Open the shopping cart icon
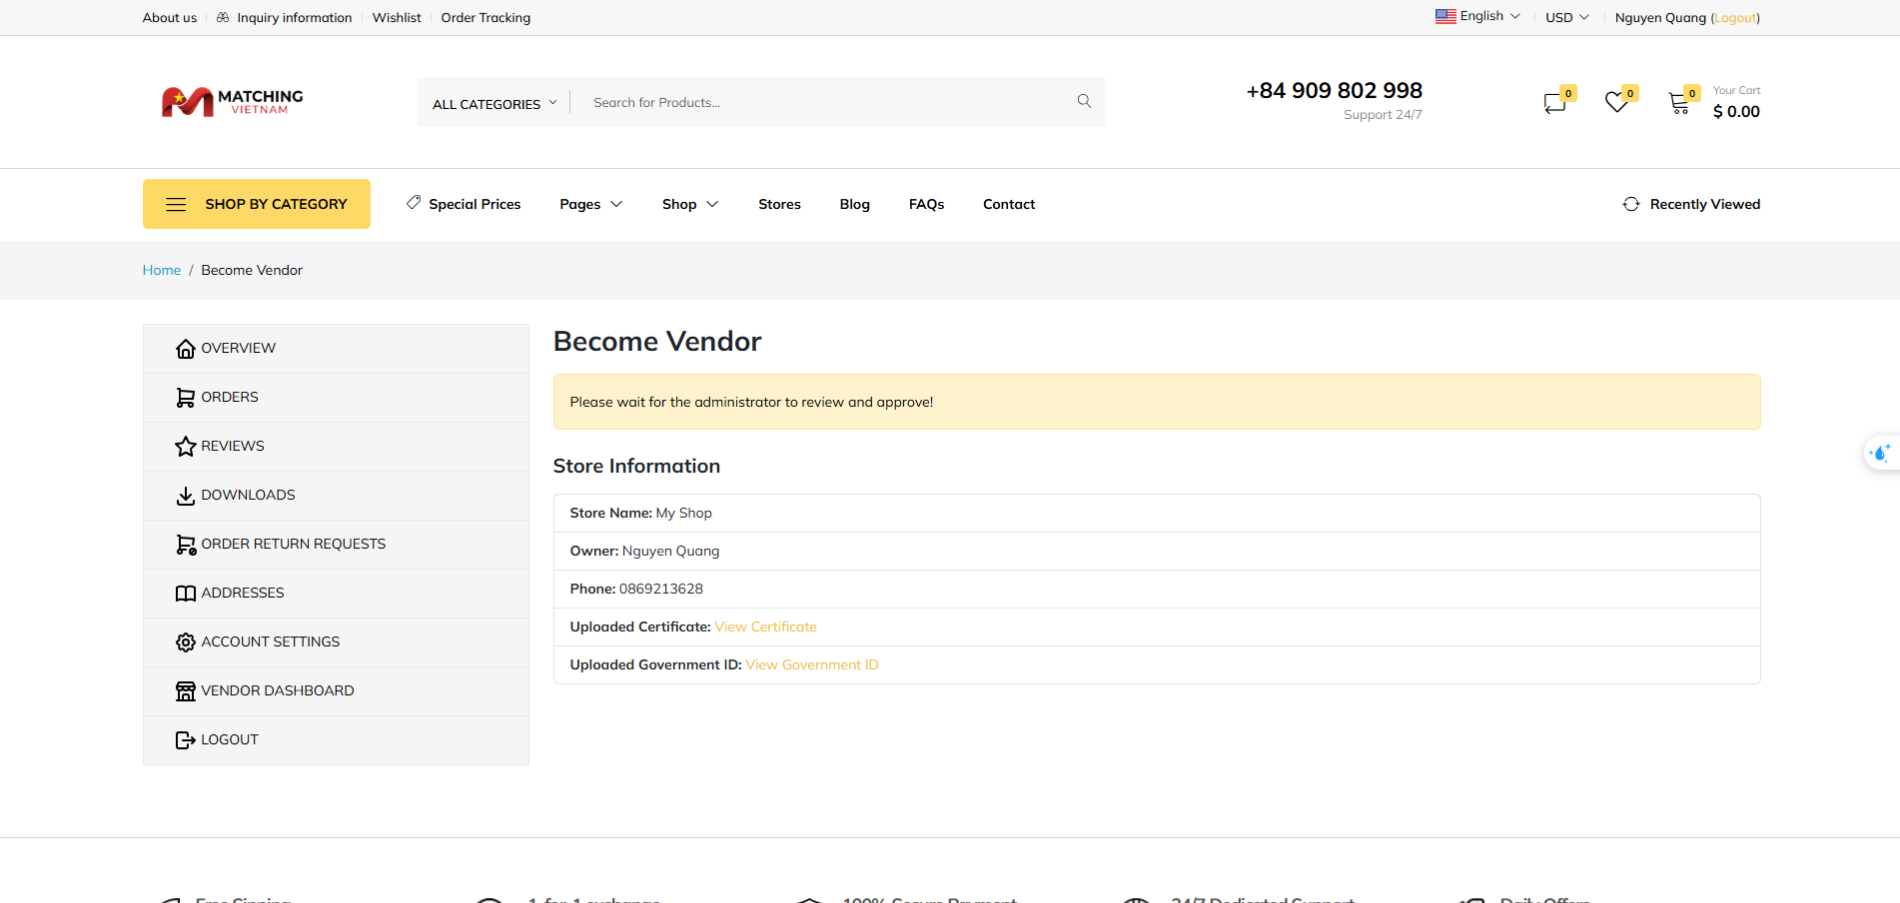 1679,103
